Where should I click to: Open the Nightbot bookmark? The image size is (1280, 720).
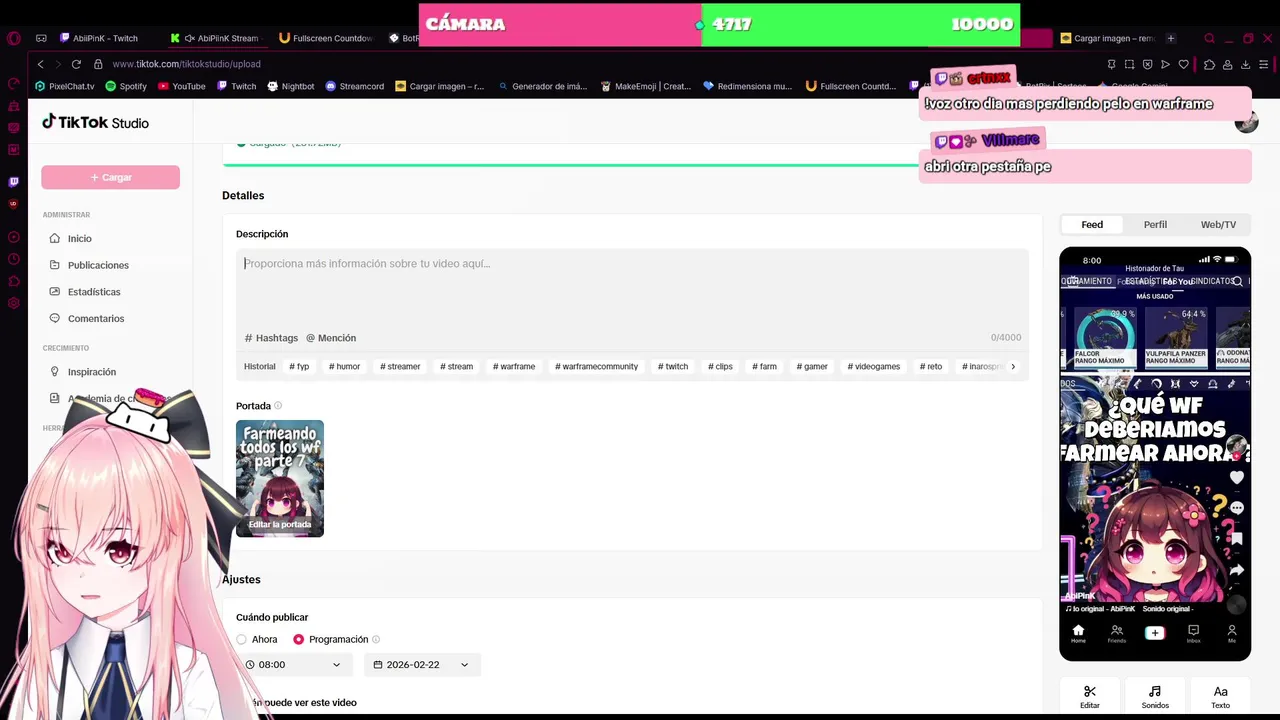coord(290,86)
